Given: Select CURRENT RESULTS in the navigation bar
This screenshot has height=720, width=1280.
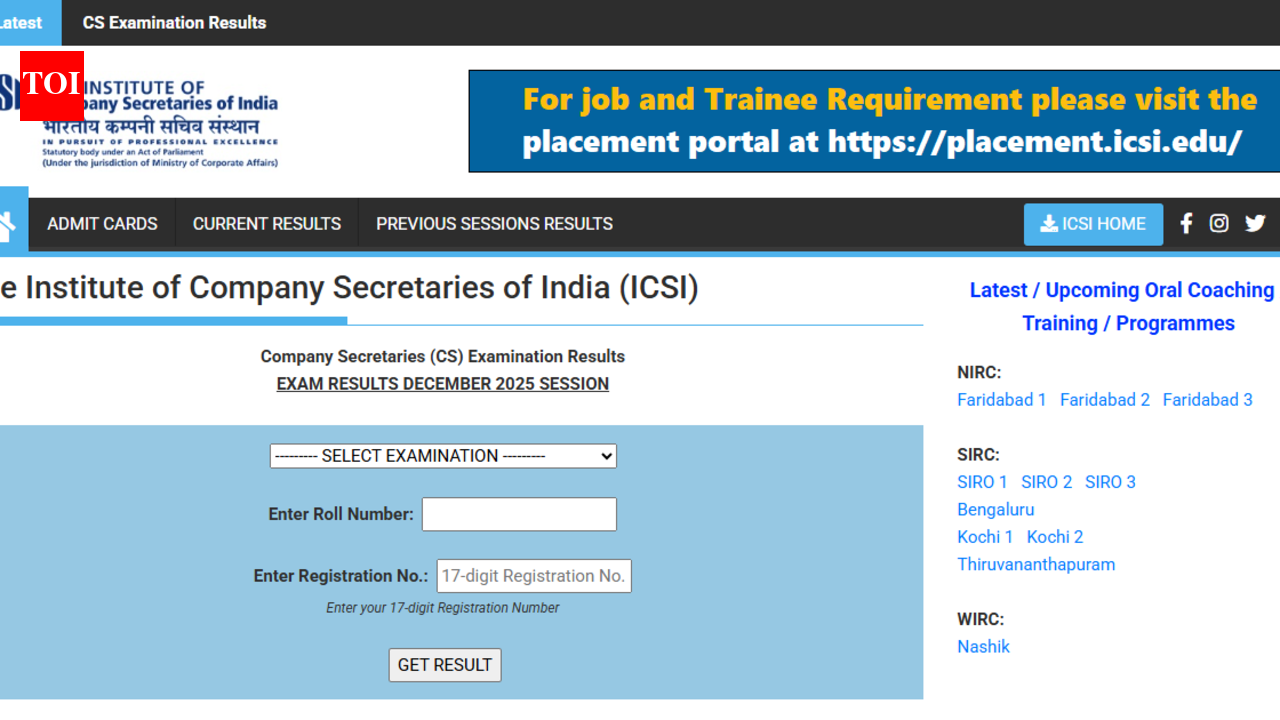Looking at the screenshot, I should pos(266,224).
